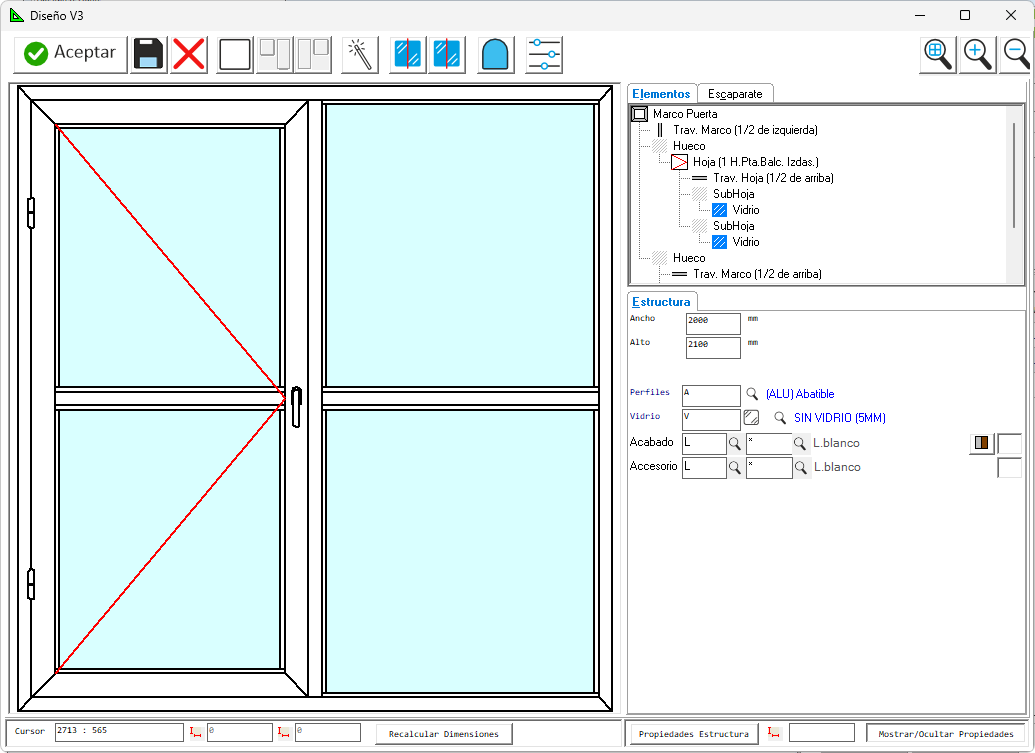1035x753 pixels.
Task: Click the Accesorio color swatch box
Action: click(1009, 467)
